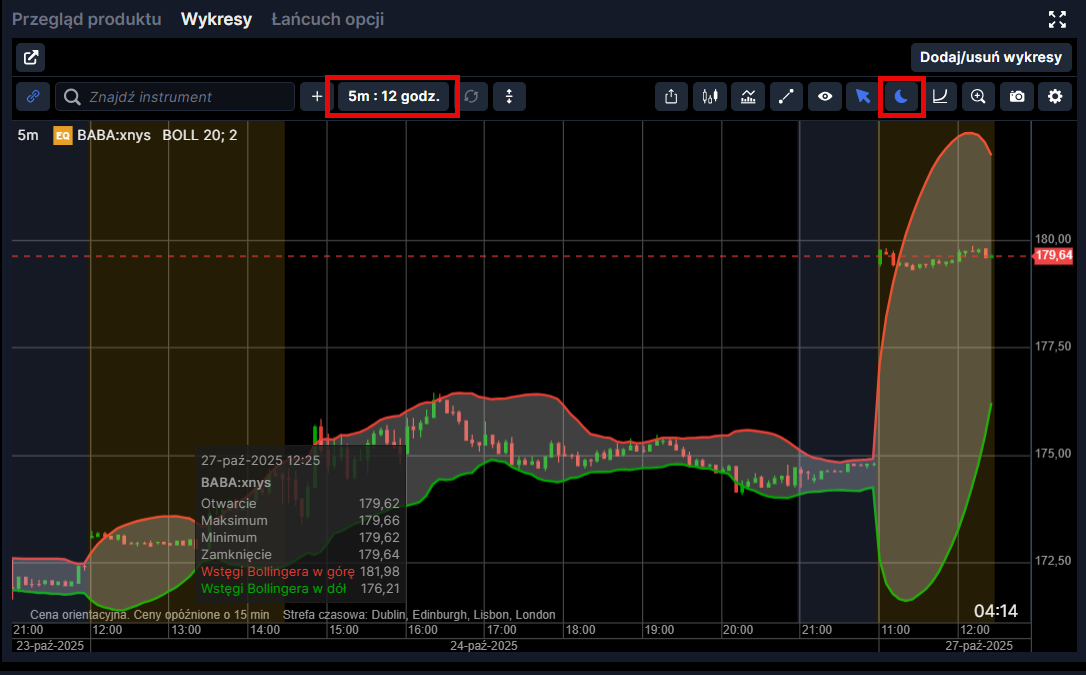Click the share/export chart icon
The width and height of the screenshot is (1086, 675).
pyautogui.click(x=671, y=97)
